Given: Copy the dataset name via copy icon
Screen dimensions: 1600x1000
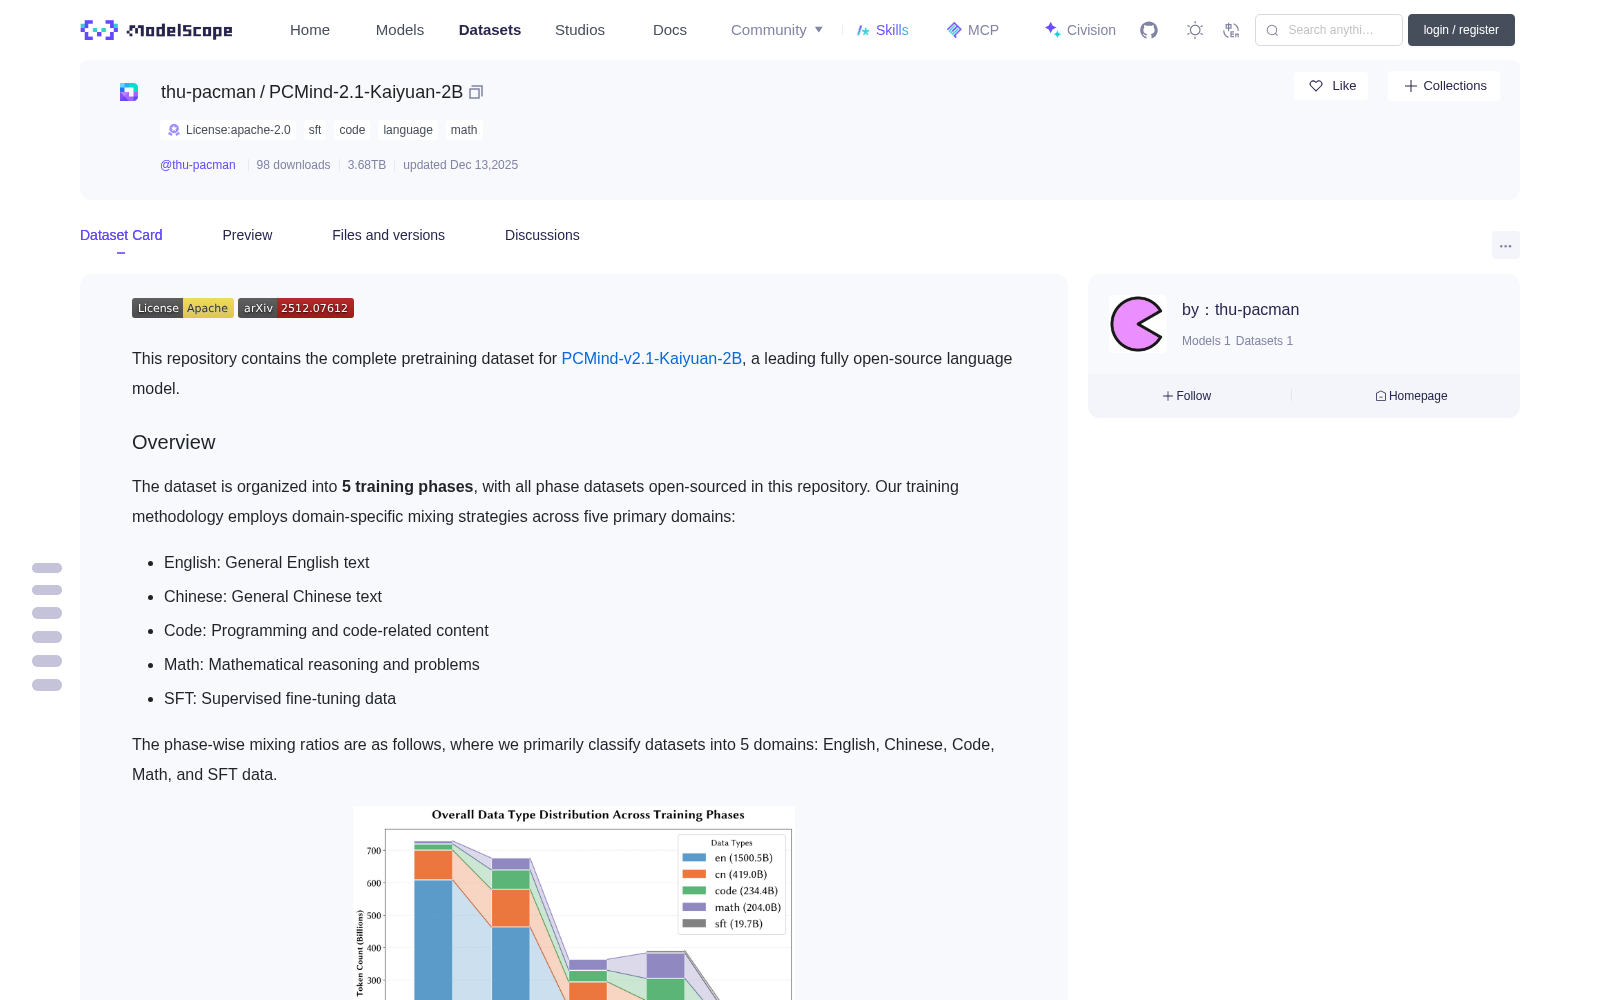Looking at the screenshot, I should [x=476, y=92].
